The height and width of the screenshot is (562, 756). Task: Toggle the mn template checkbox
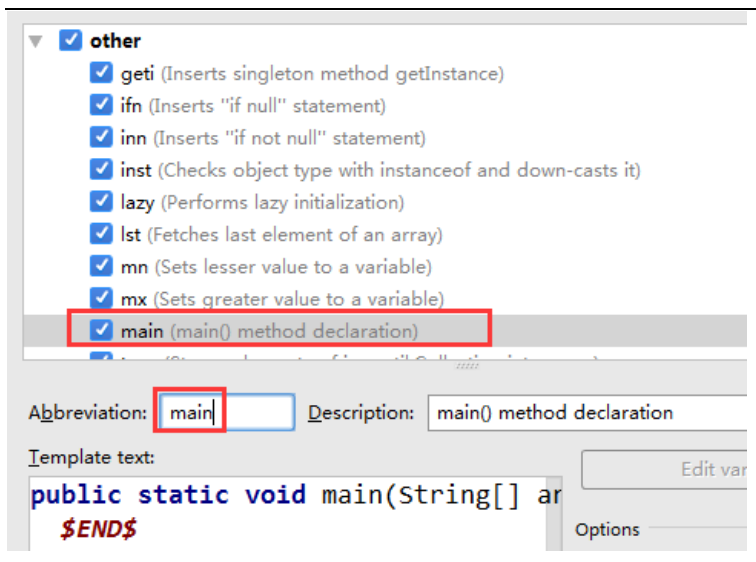click(x=101, y=267)
